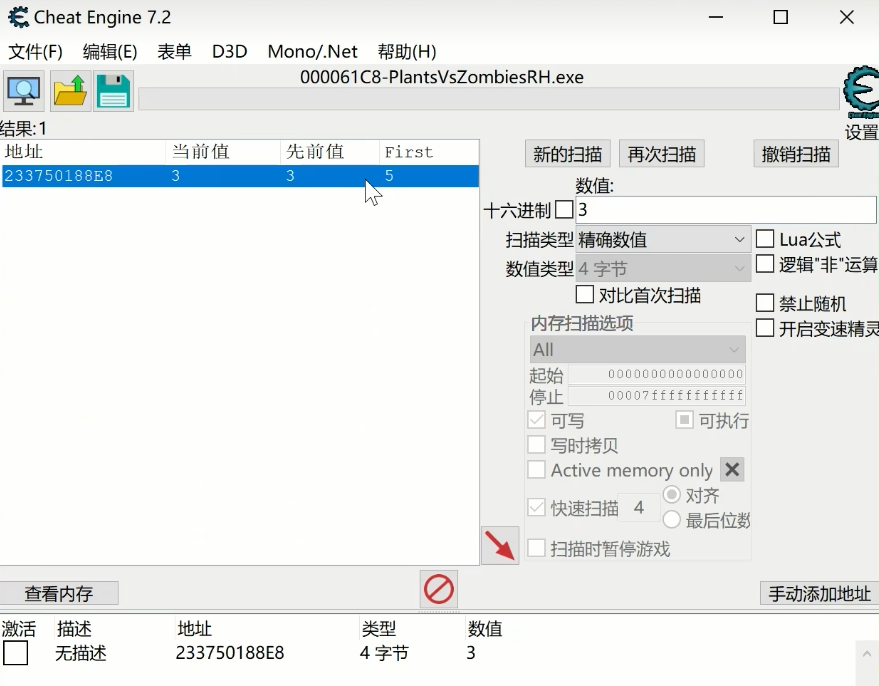Open the 文件(F) menu

click(36, 52)
